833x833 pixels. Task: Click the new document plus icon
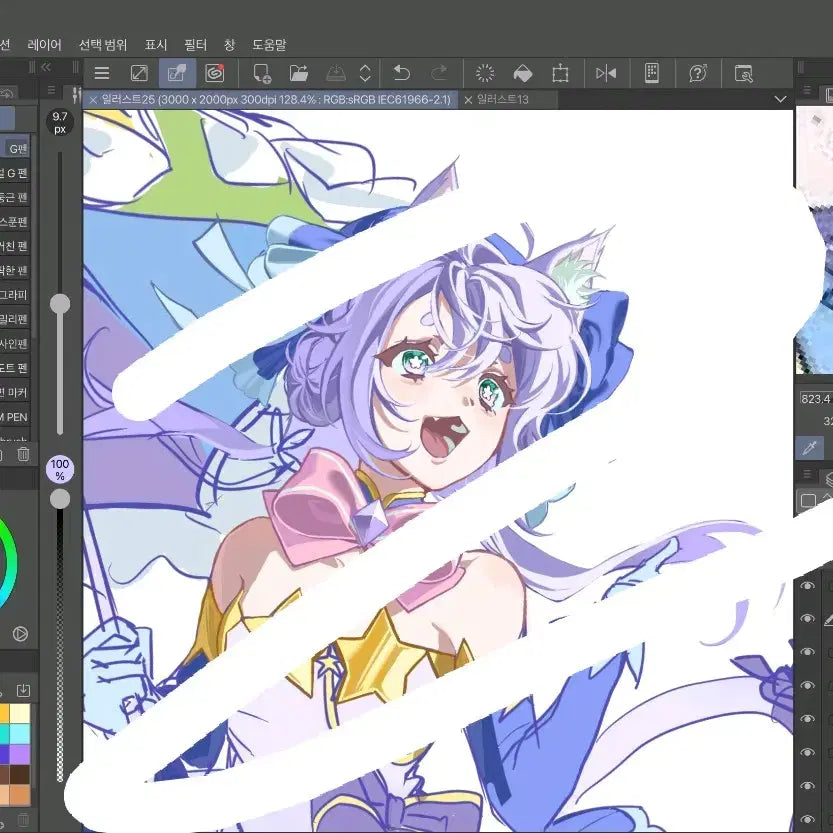click(x=262, y=73)
